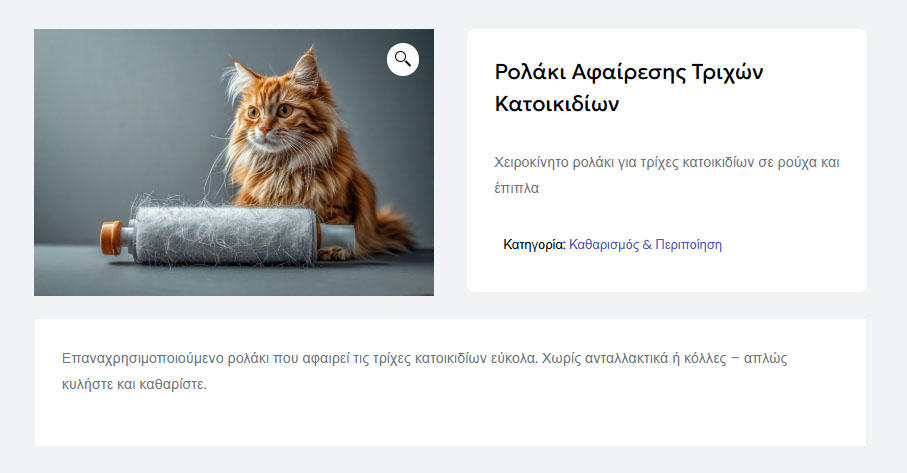Click the word Ρολάκι in the title
907x473 pixels.
coord(529,72)
